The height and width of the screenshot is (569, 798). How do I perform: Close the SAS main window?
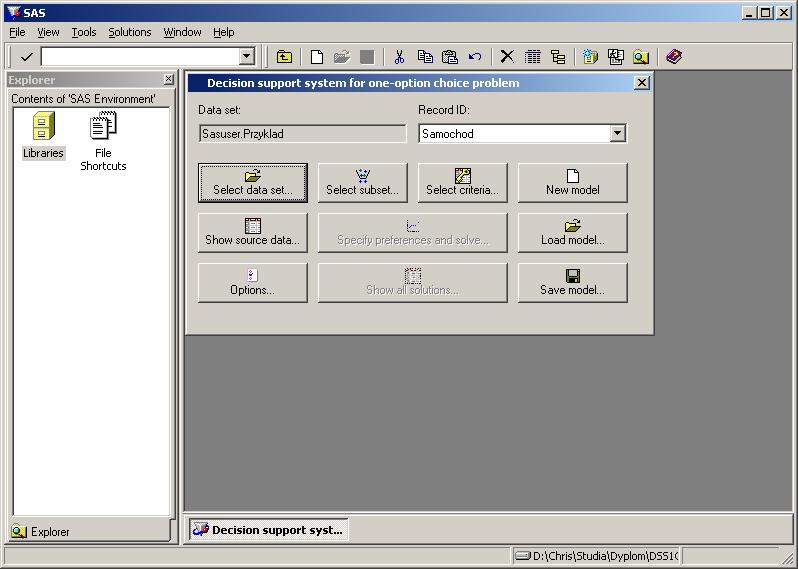[x=784, y=13]
